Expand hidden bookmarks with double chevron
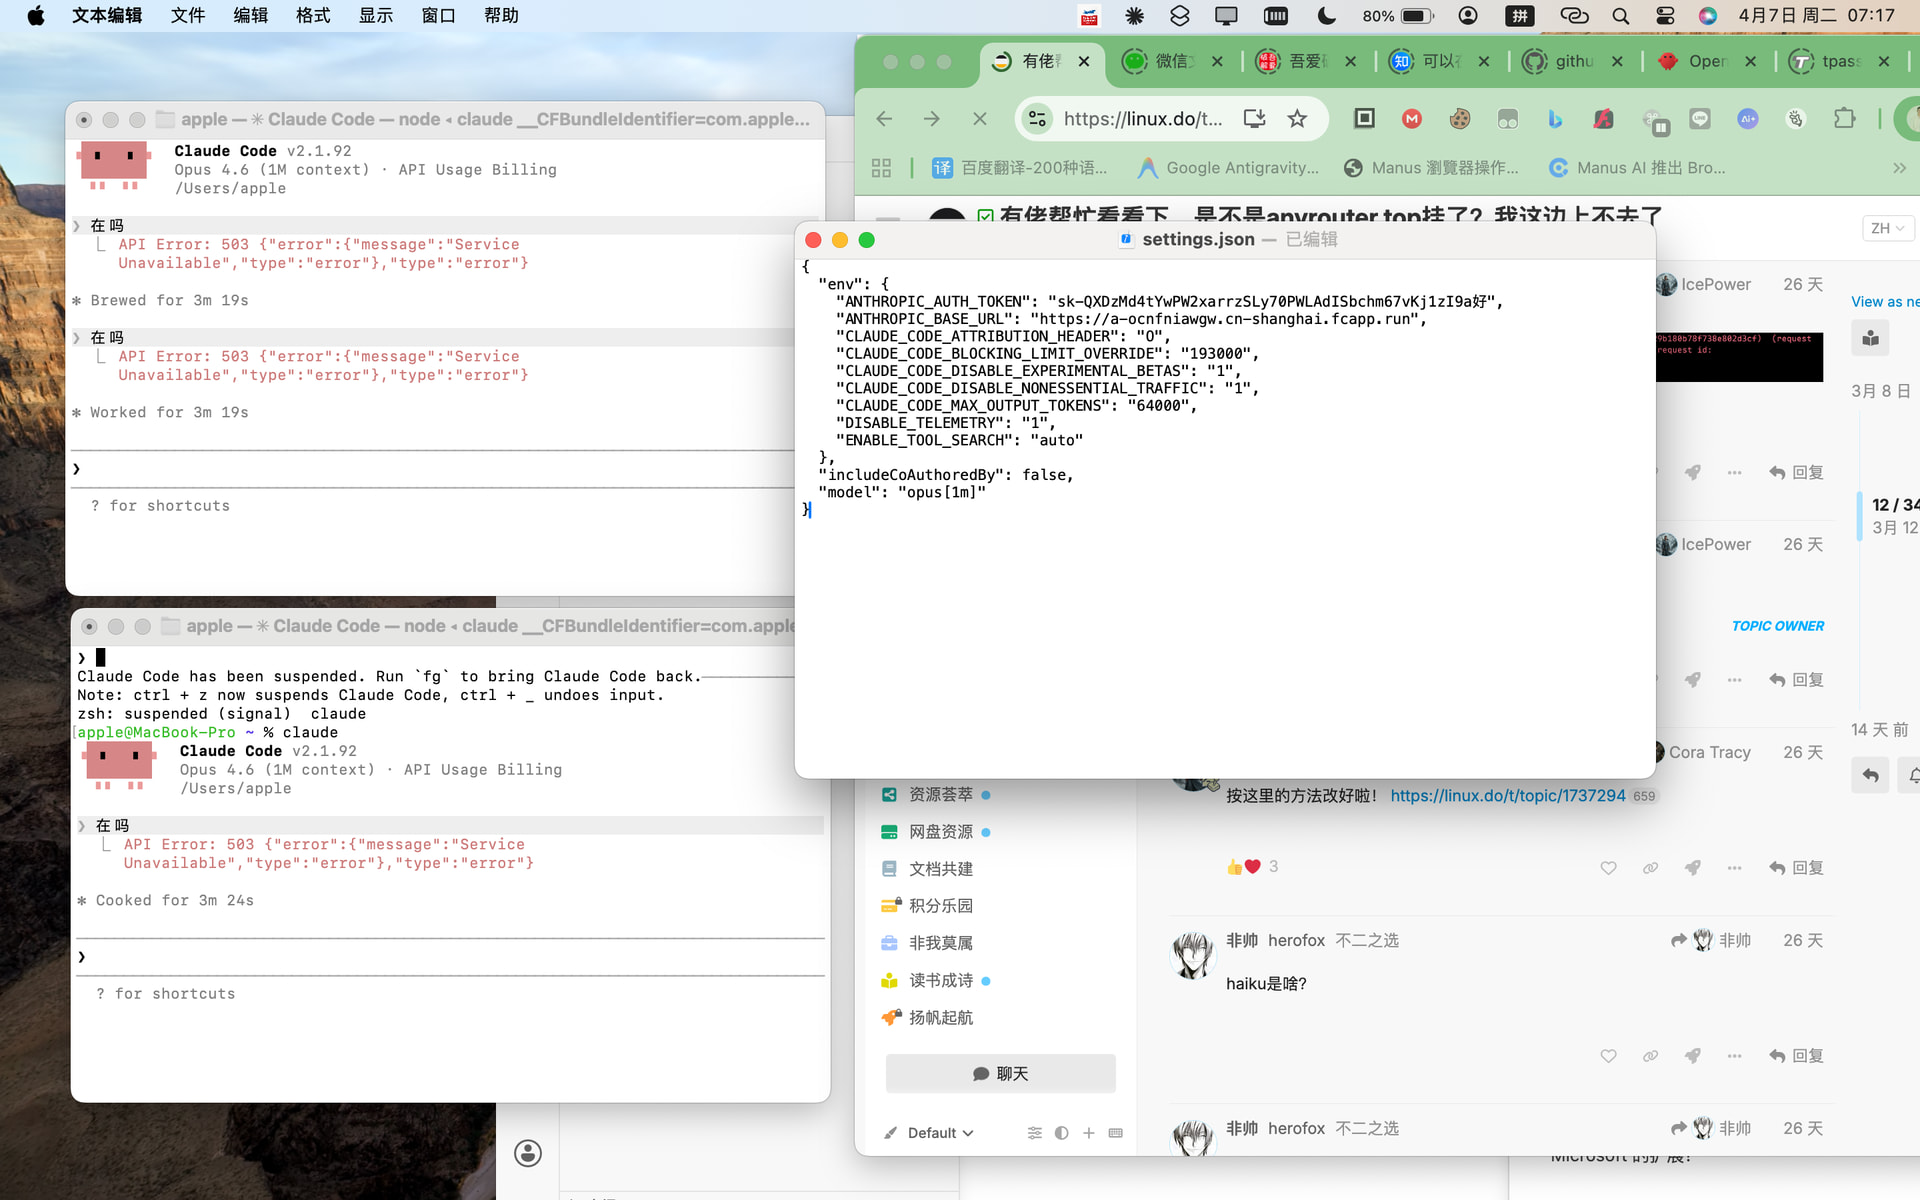 tap(1899, 168)
